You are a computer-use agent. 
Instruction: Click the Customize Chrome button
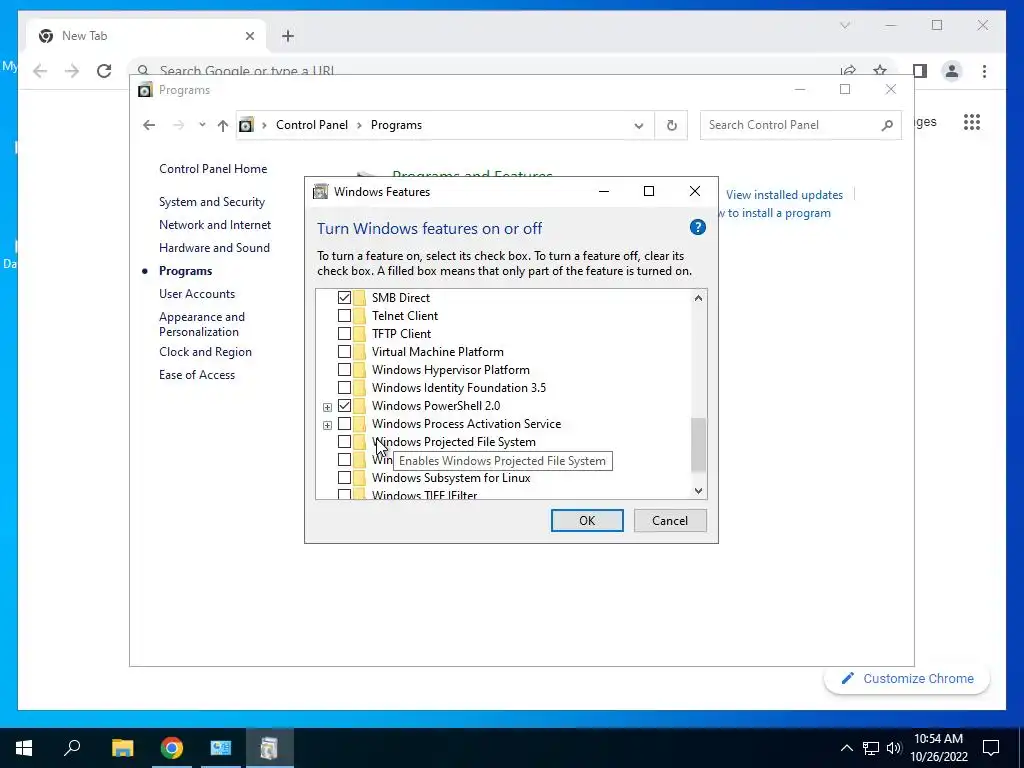point(907,679)
